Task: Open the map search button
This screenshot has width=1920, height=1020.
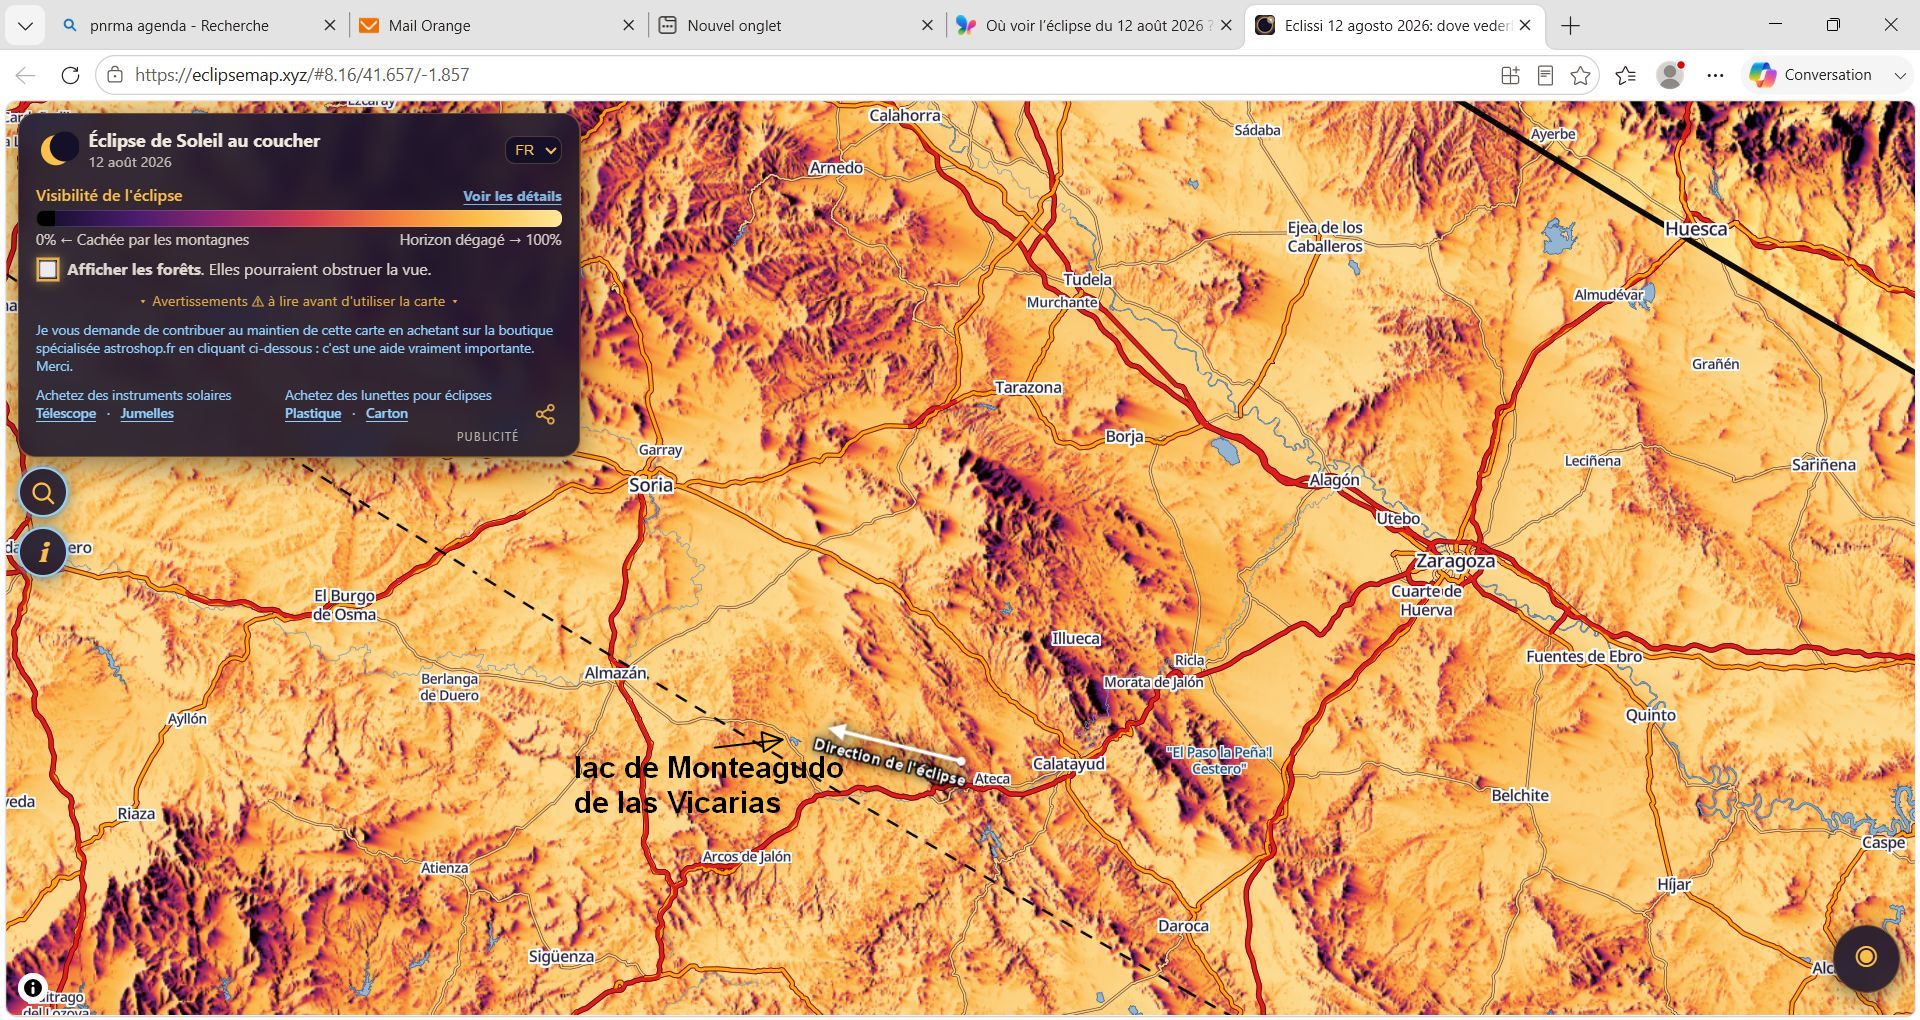Action: [43, 492]
